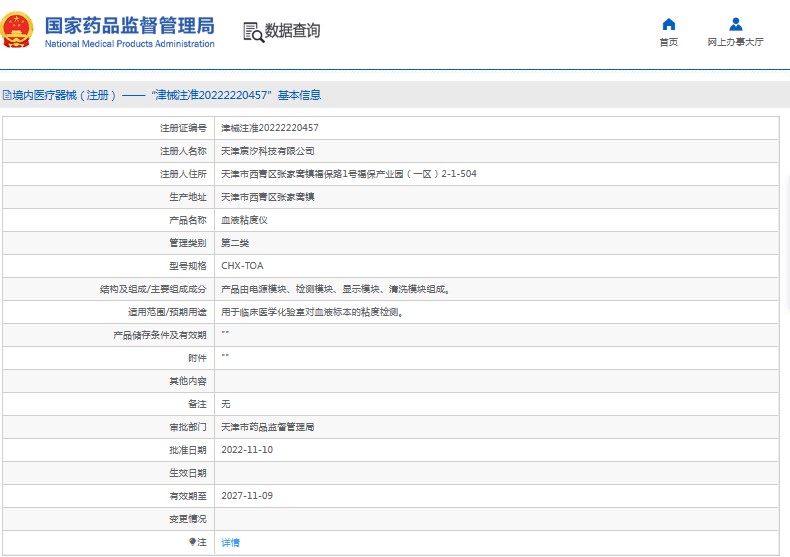Click the 变更情况 row label
This screenshot has width=790, height=557.
(x=188, y=519)
